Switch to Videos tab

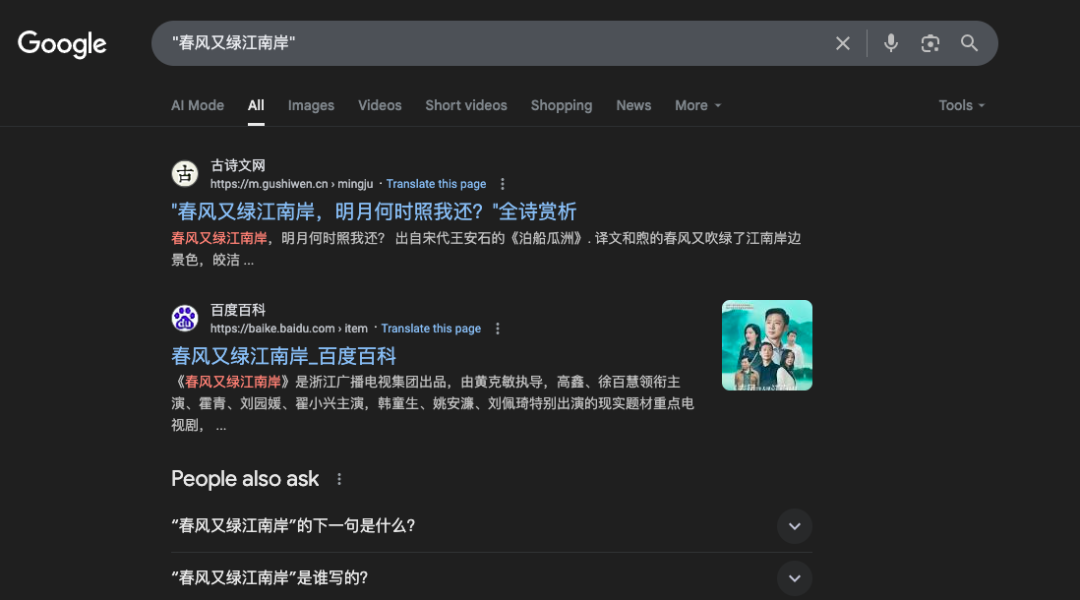coord(380,105)
